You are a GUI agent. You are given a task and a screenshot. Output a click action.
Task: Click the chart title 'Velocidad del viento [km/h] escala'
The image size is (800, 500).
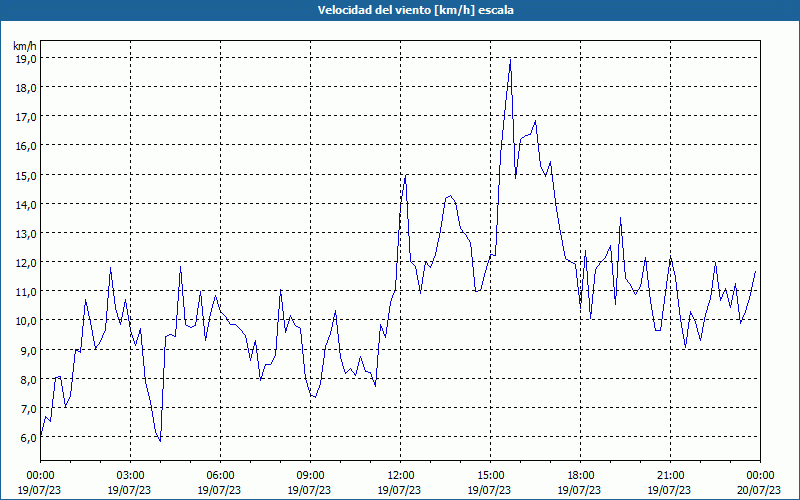click(415, 10)
